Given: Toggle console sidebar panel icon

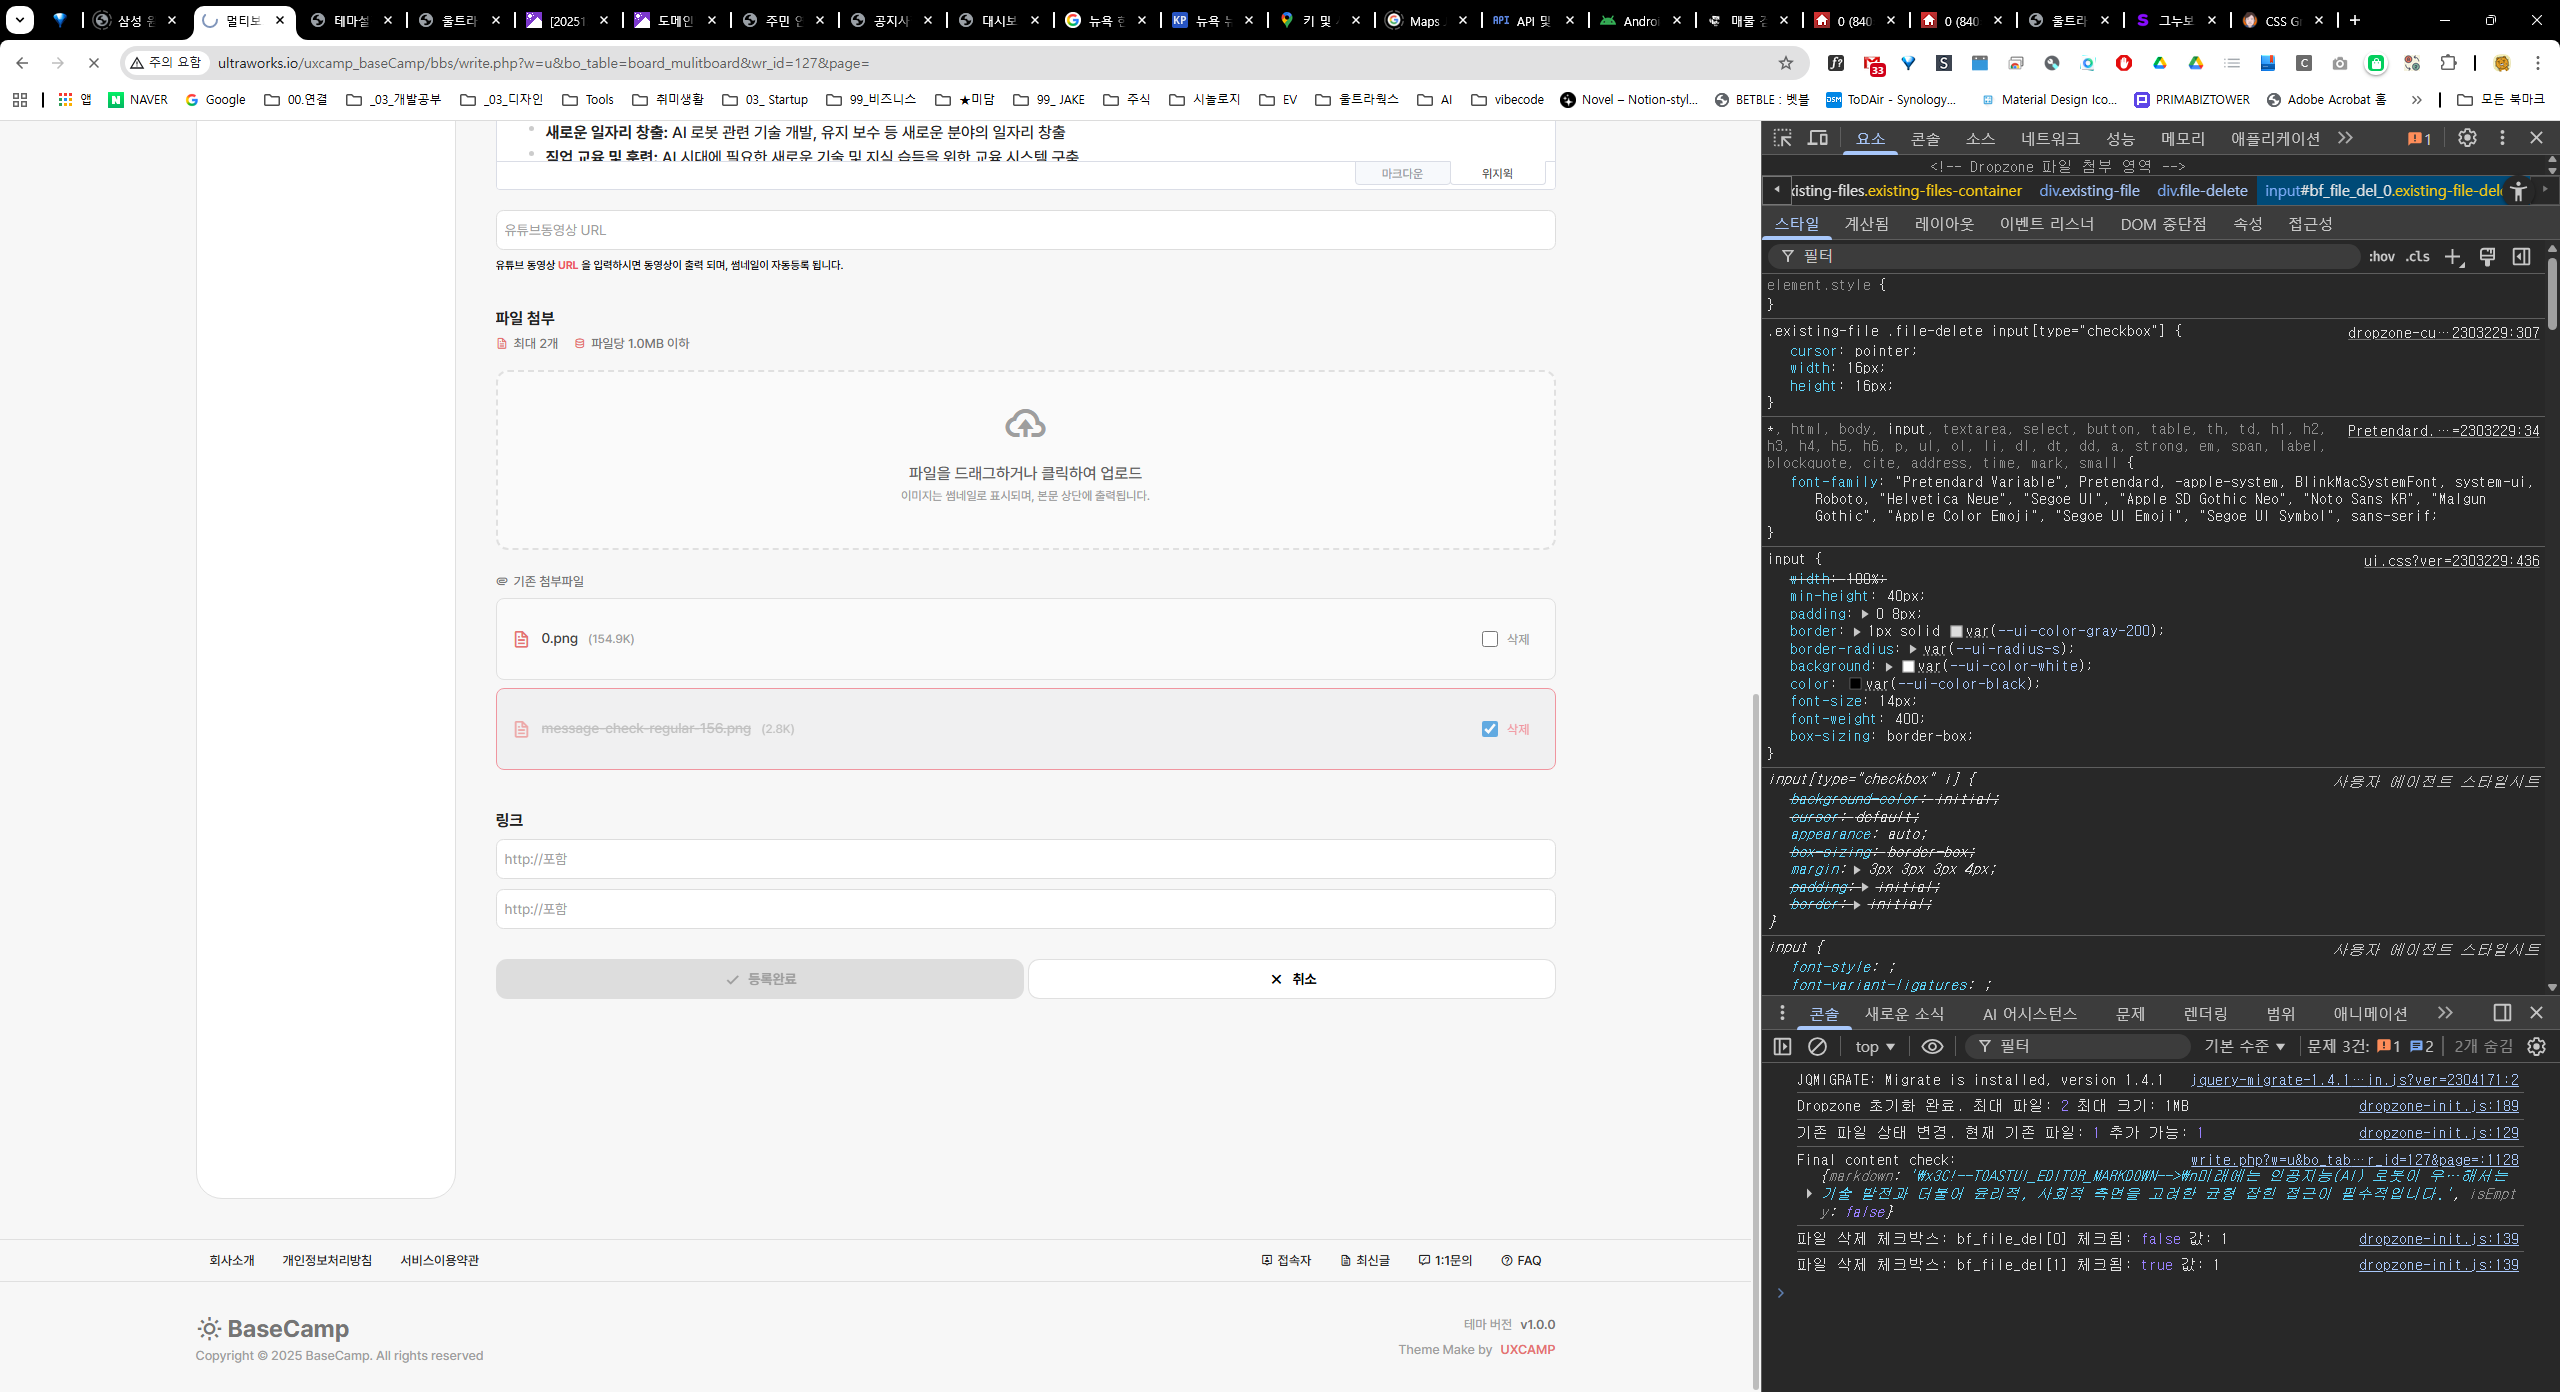Looking at the screenshot, I should [x=1782, y=1046].
